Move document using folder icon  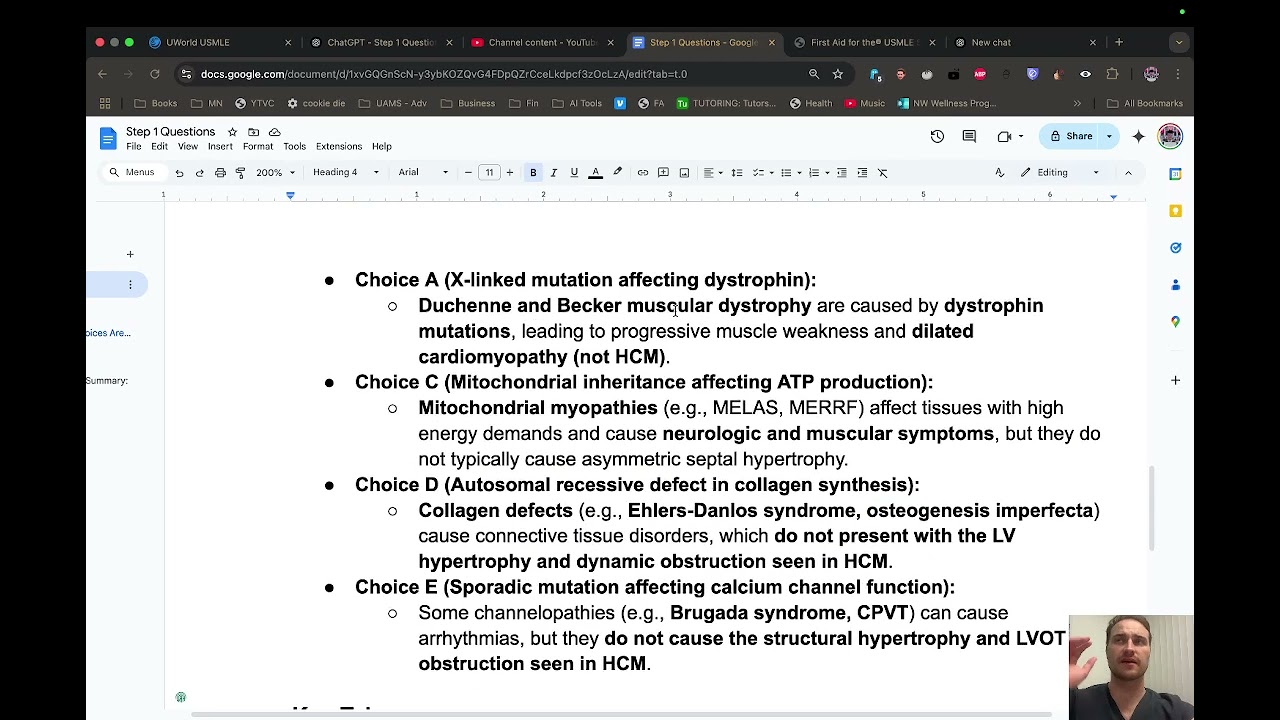point(253,132)
